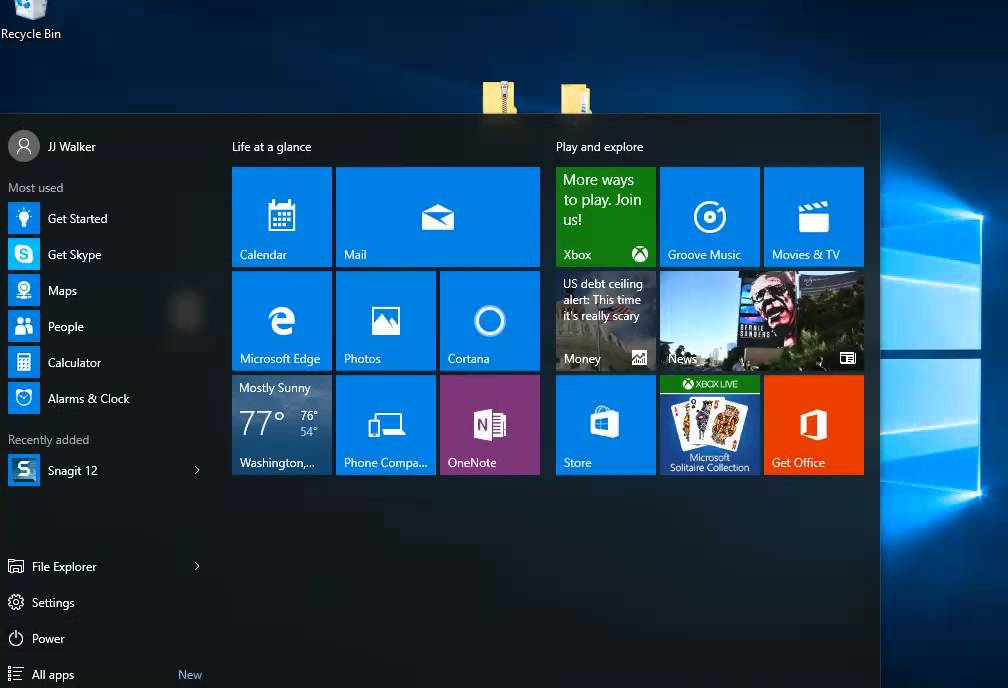Image resolution: width=1008 pixels, height=688 pixels.
Task: Select the plain folder on desktop
Action: tap(575, 98)
